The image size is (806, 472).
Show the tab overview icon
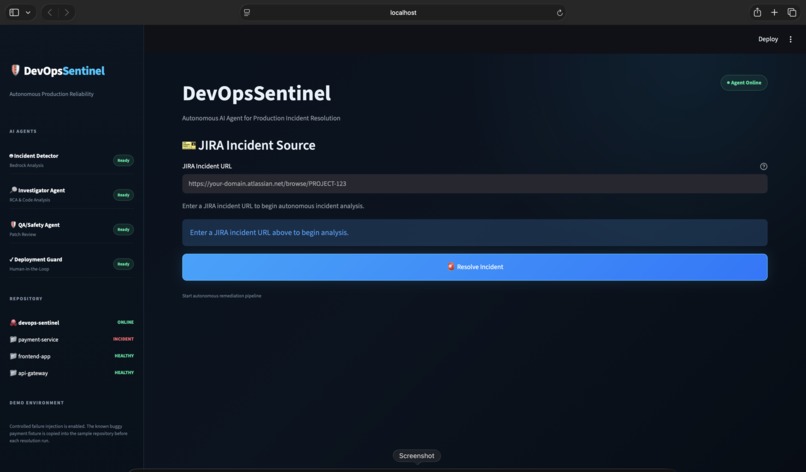tap(792, 12)
